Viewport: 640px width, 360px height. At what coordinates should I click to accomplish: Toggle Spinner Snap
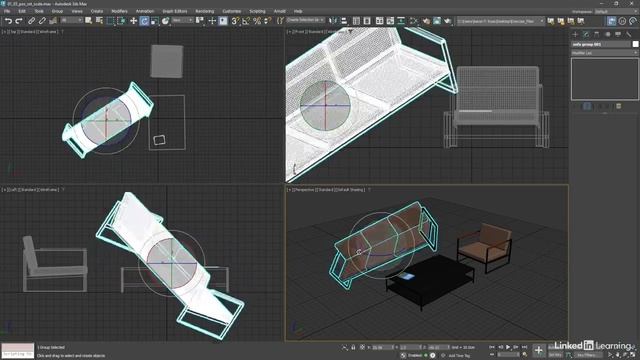267,21
